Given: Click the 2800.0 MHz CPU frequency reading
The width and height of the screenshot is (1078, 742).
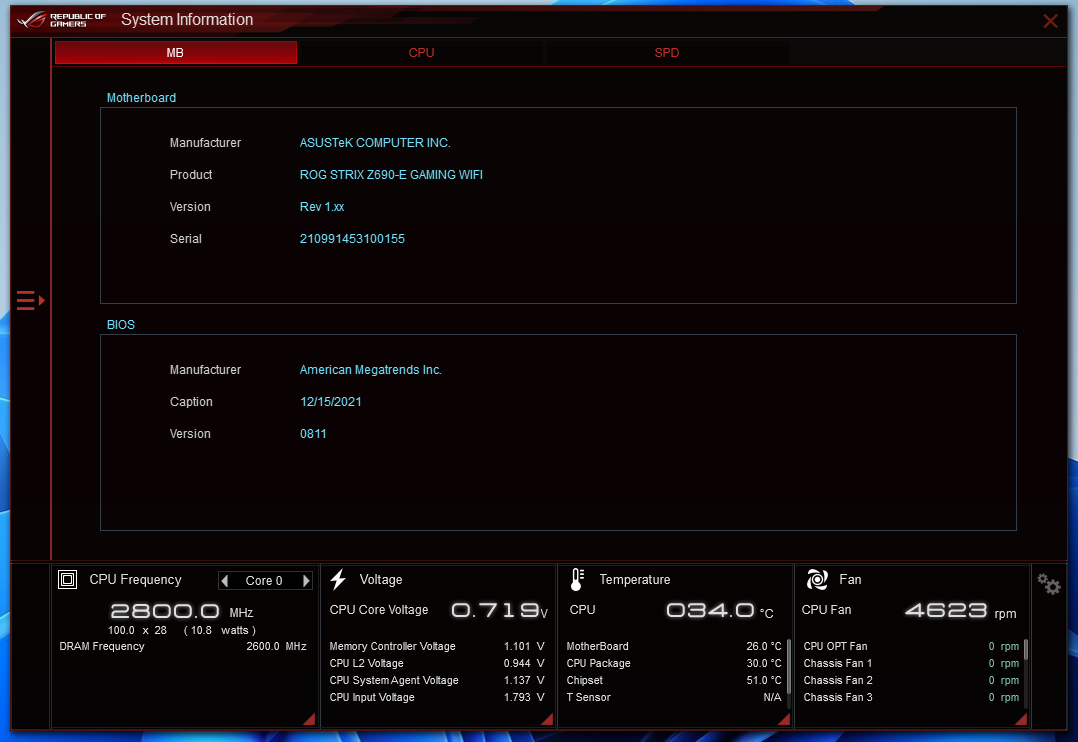Looking at the screenshot, I should pyautogui.click(x=182, y=611).
